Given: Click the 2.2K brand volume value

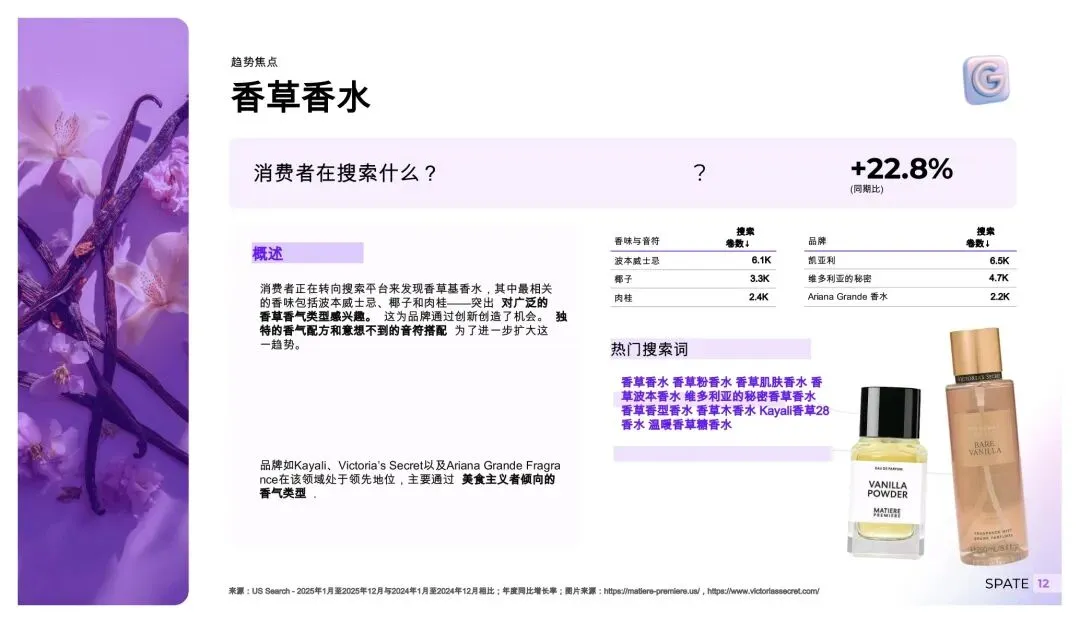Looking at the screenshot, I should [1000, 297].
